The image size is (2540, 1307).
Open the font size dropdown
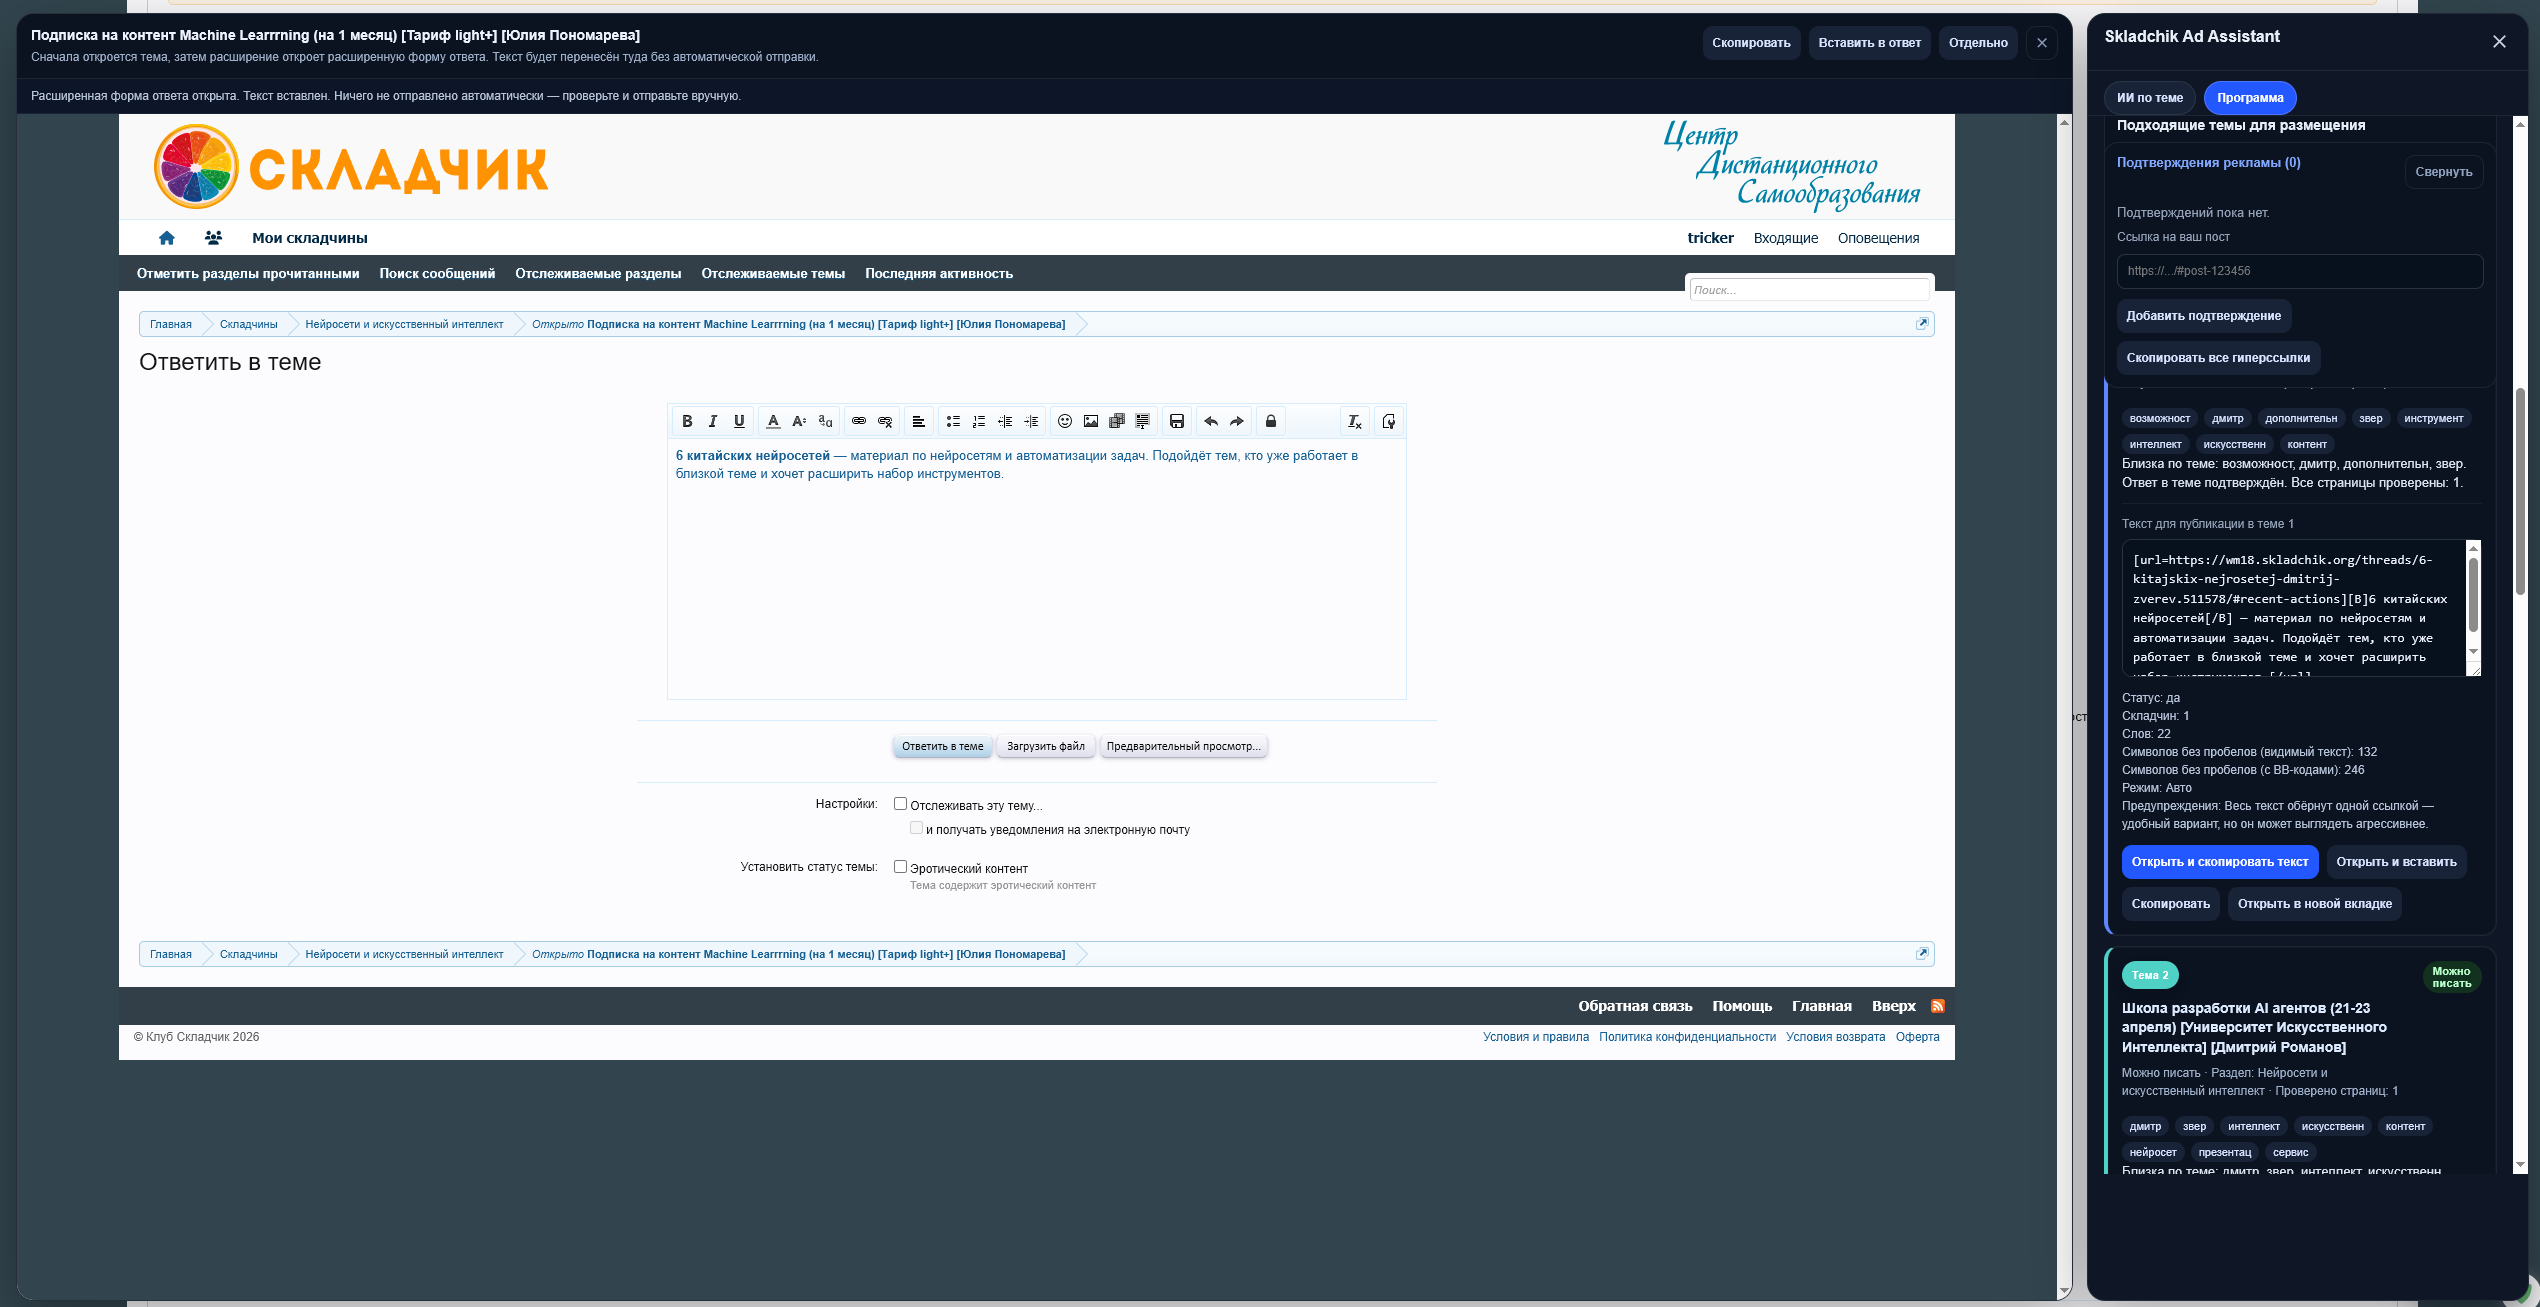(799, 421)
